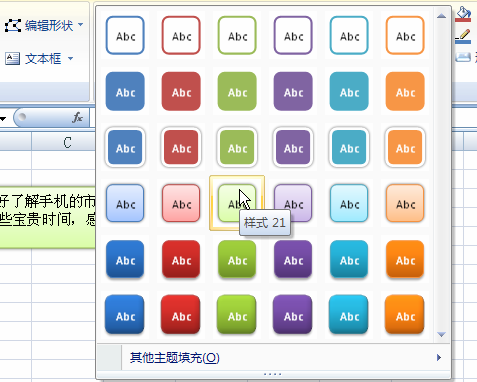Viewport: 477px width, 382px height.
Task: Click the shape fill paint bucket icon
Action: click(463, 14)
